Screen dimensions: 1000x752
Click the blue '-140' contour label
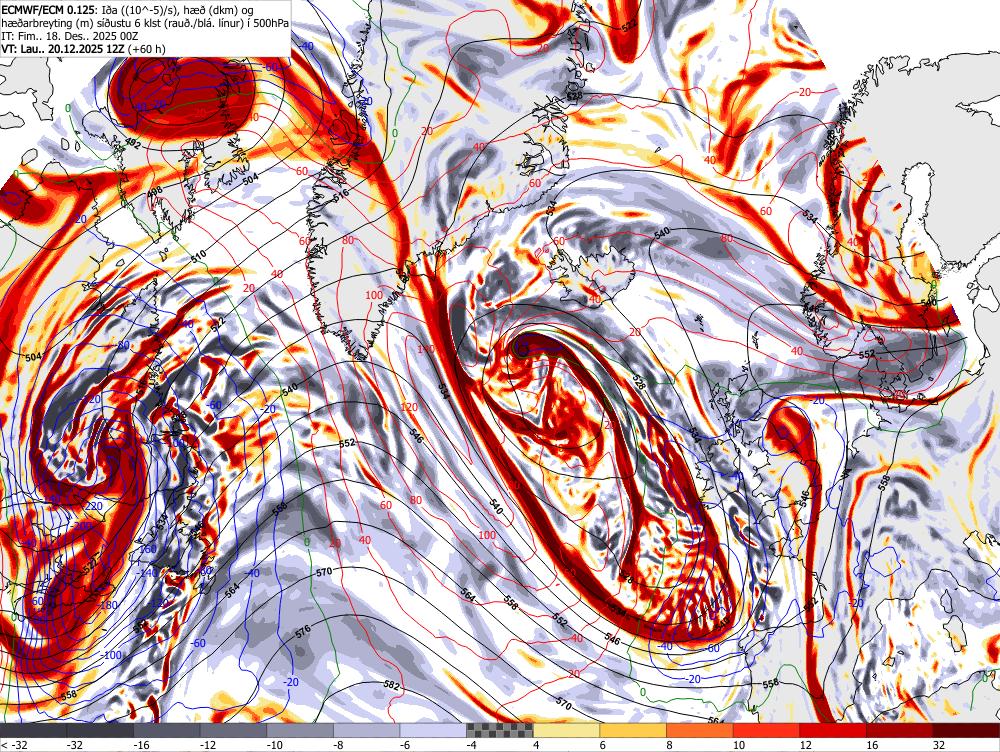[x=147, y=573]
